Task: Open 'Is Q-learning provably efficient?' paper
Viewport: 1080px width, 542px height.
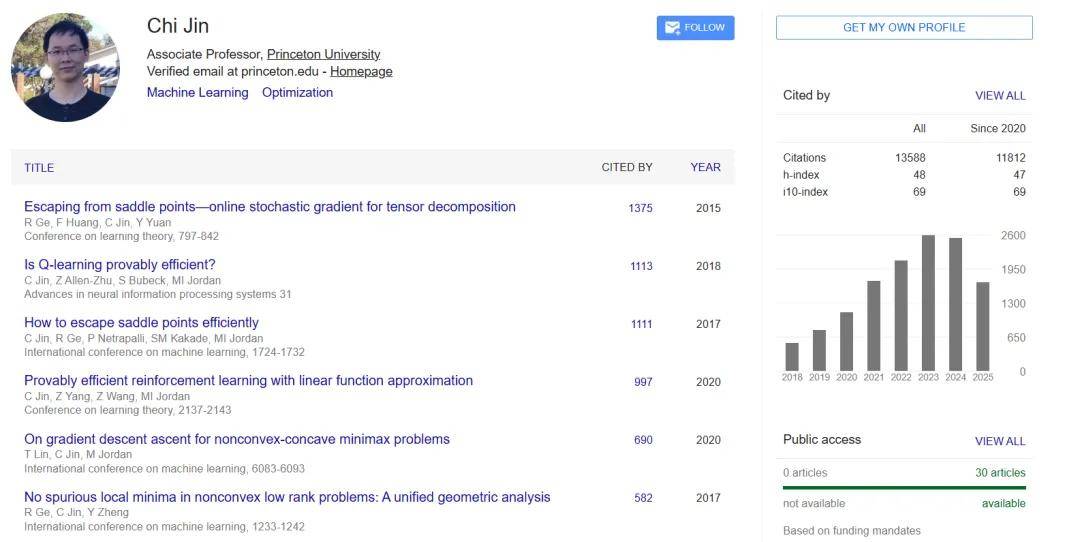Action: [120, 265]
